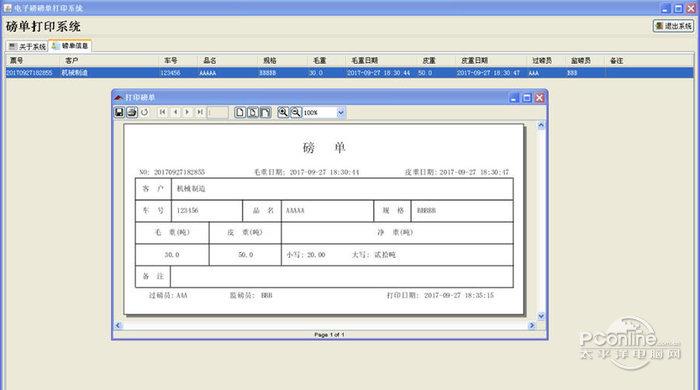
Task: Sort by the 毛重日期 column header
Action: pos(381,60)
